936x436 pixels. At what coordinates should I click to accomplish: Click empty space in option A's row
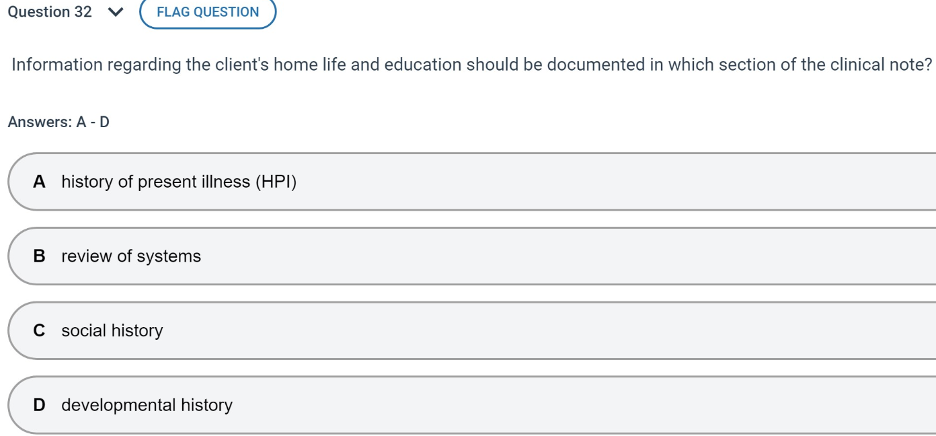click(x=600, y=182)
